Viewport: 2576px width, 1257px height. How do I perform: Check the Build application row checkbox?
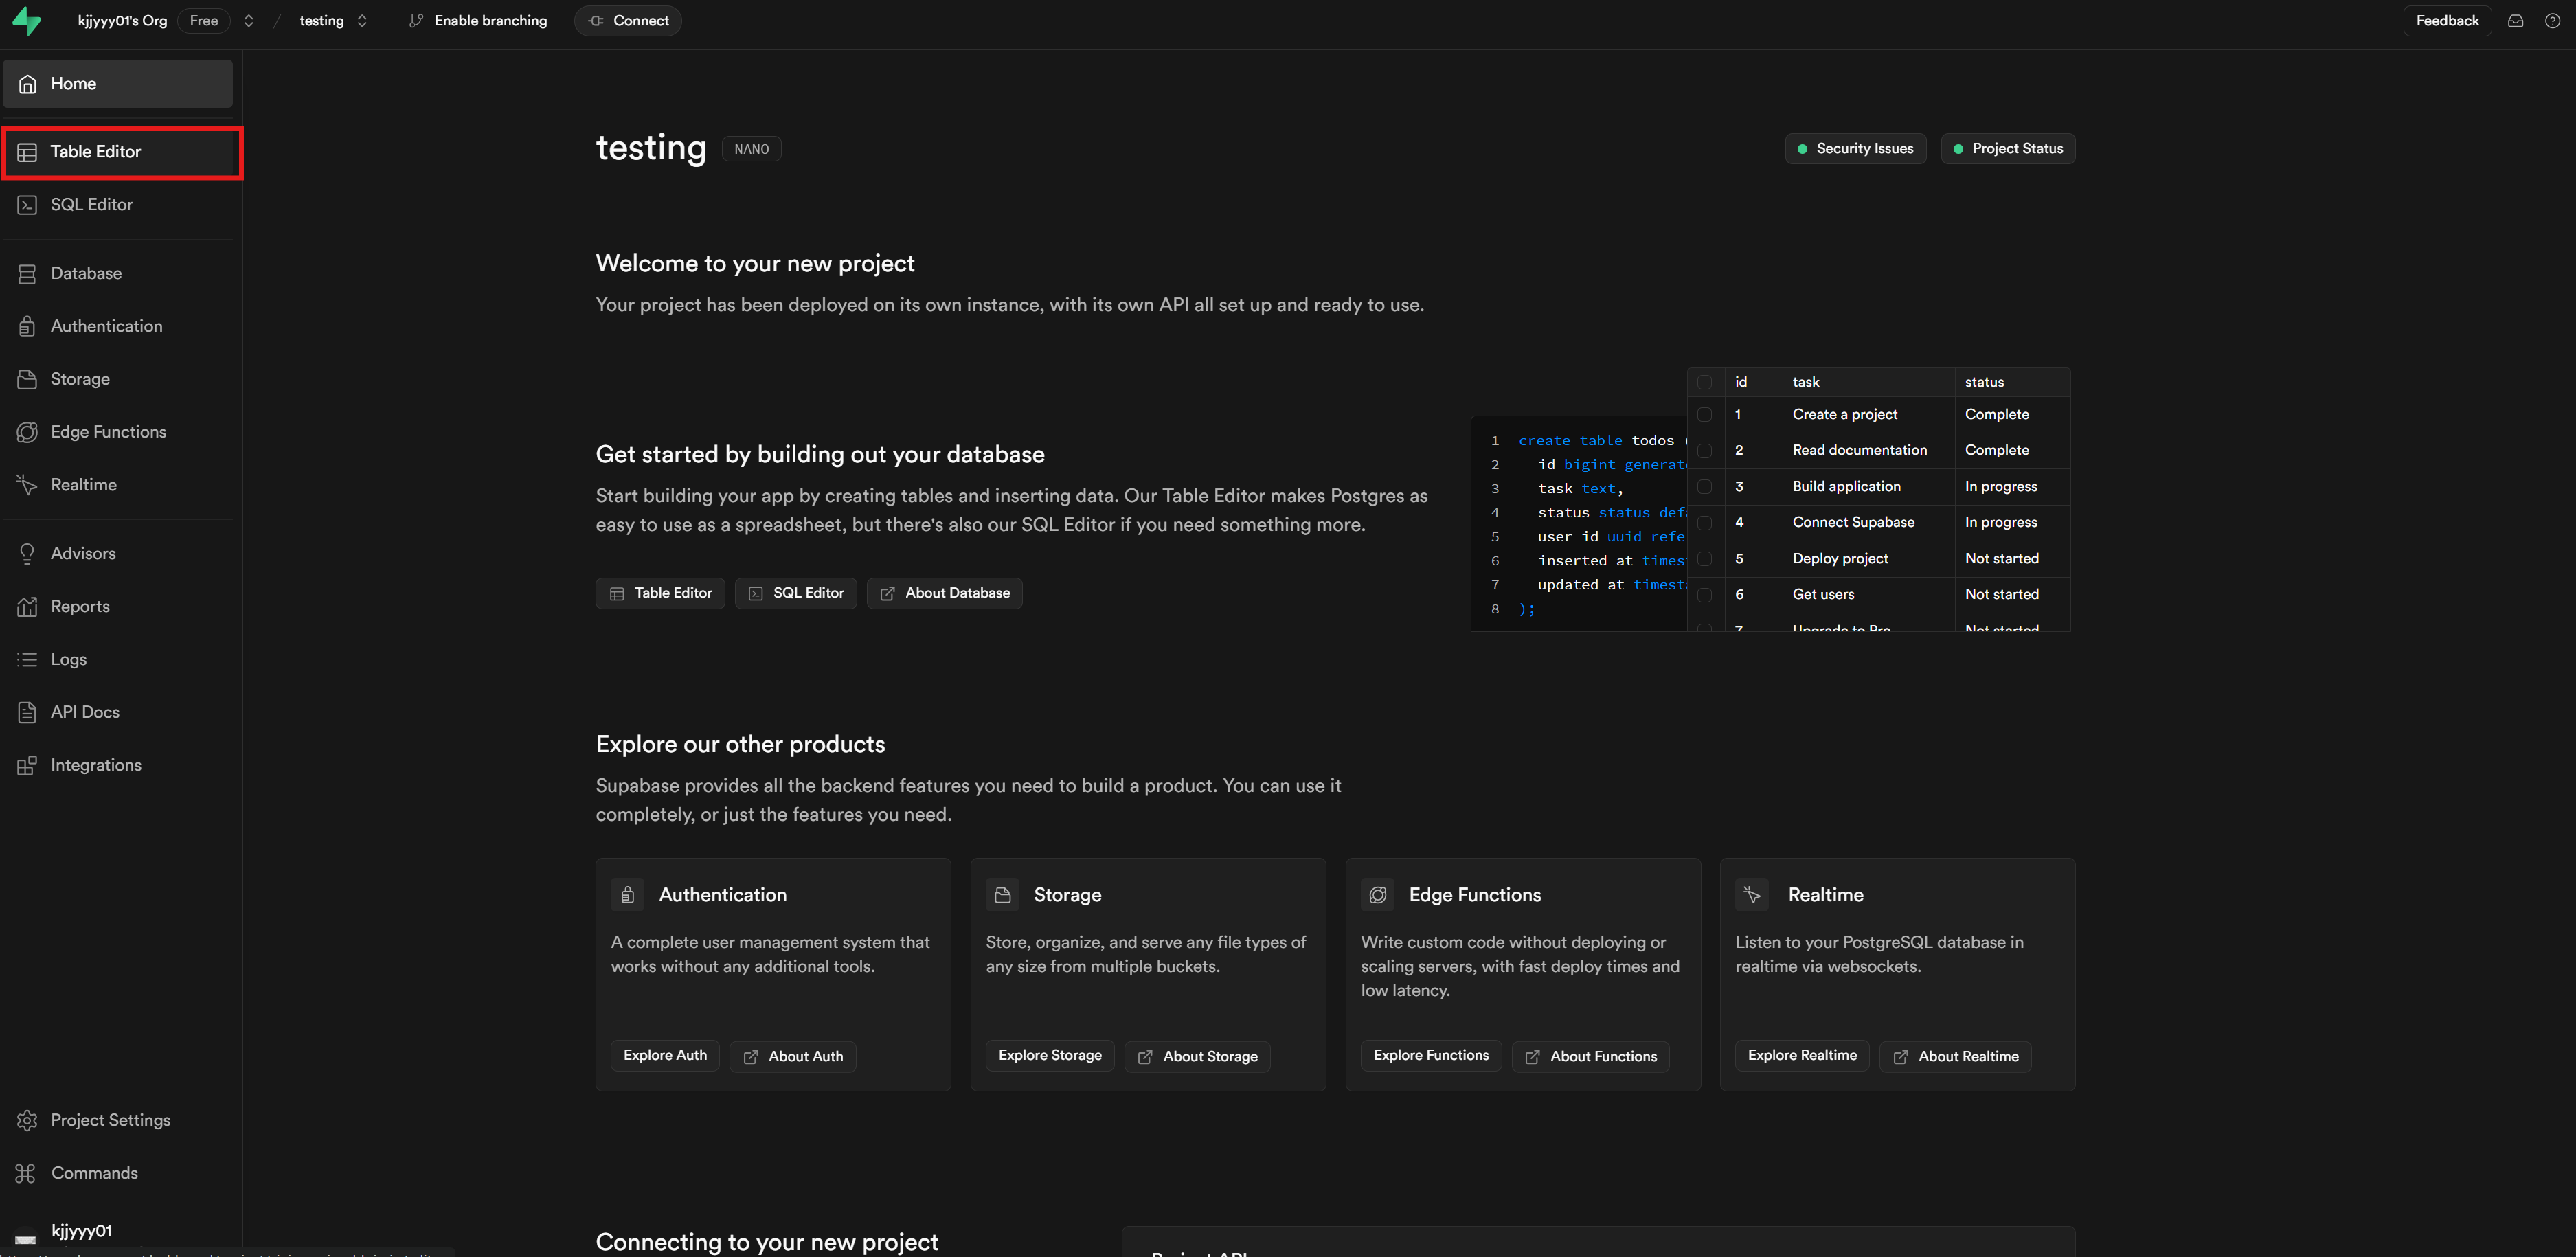[1704, 487]
